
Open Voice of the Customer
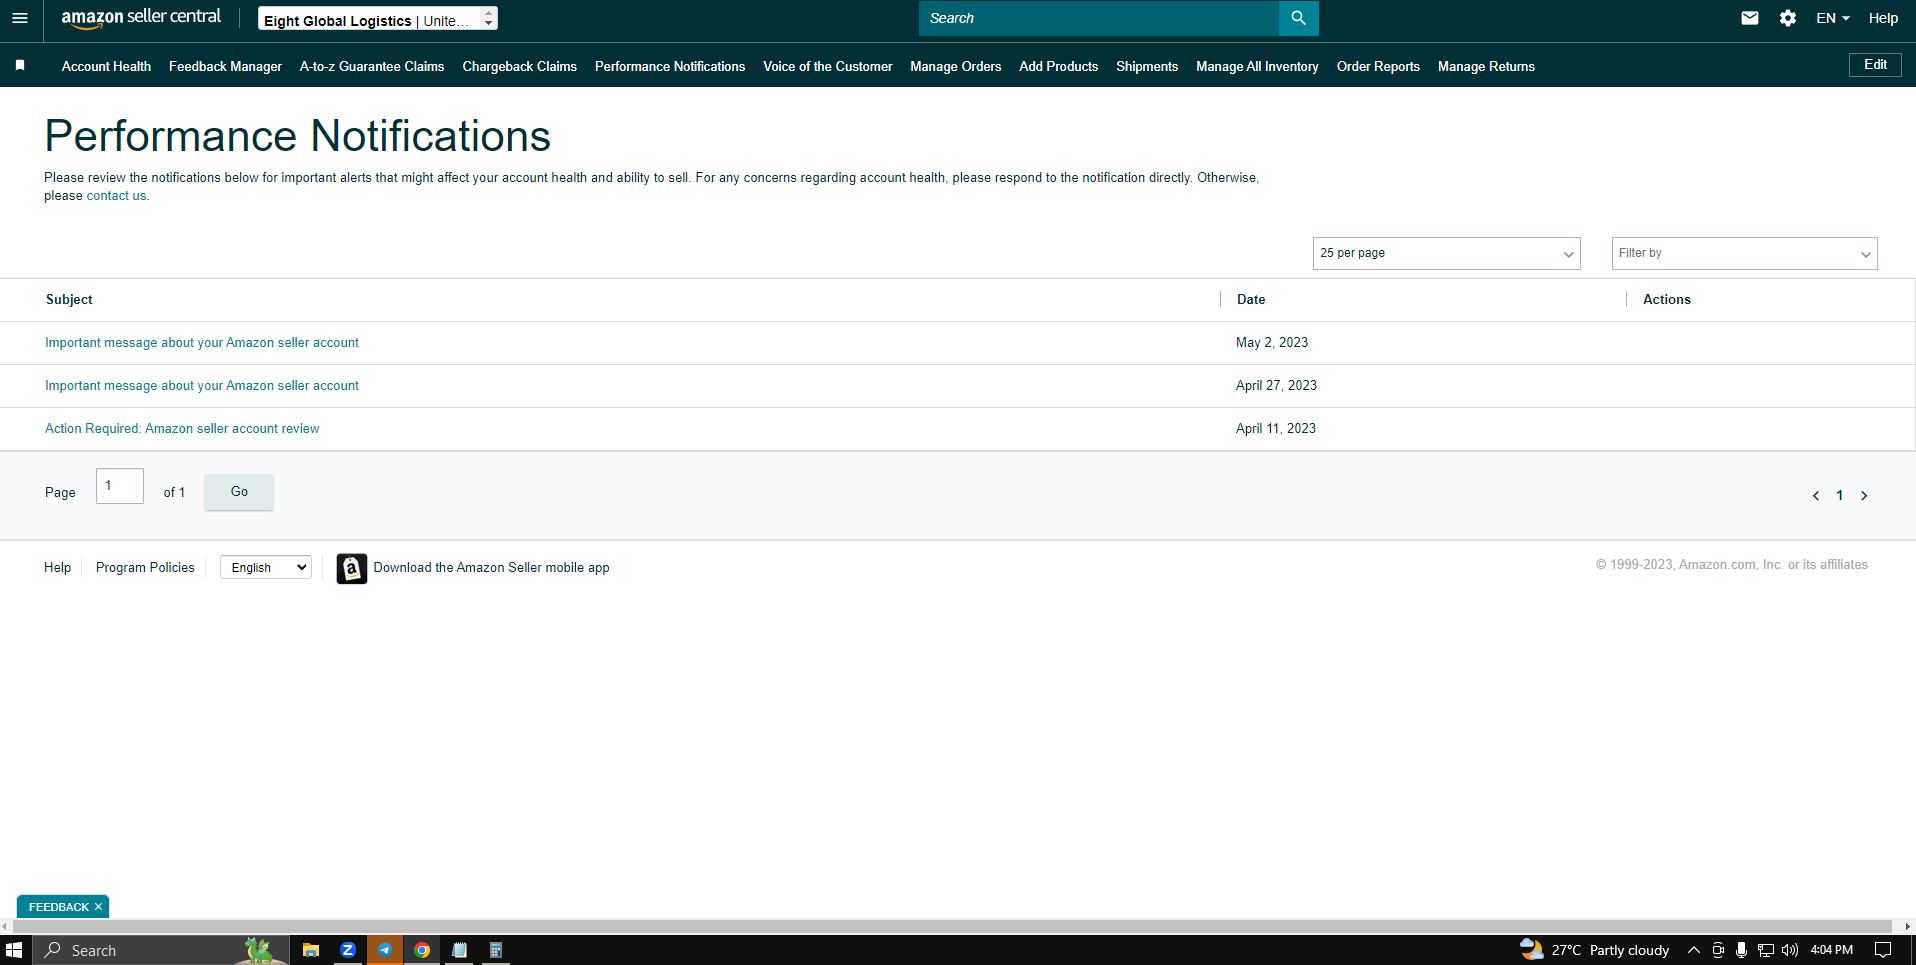click(828, 66)
